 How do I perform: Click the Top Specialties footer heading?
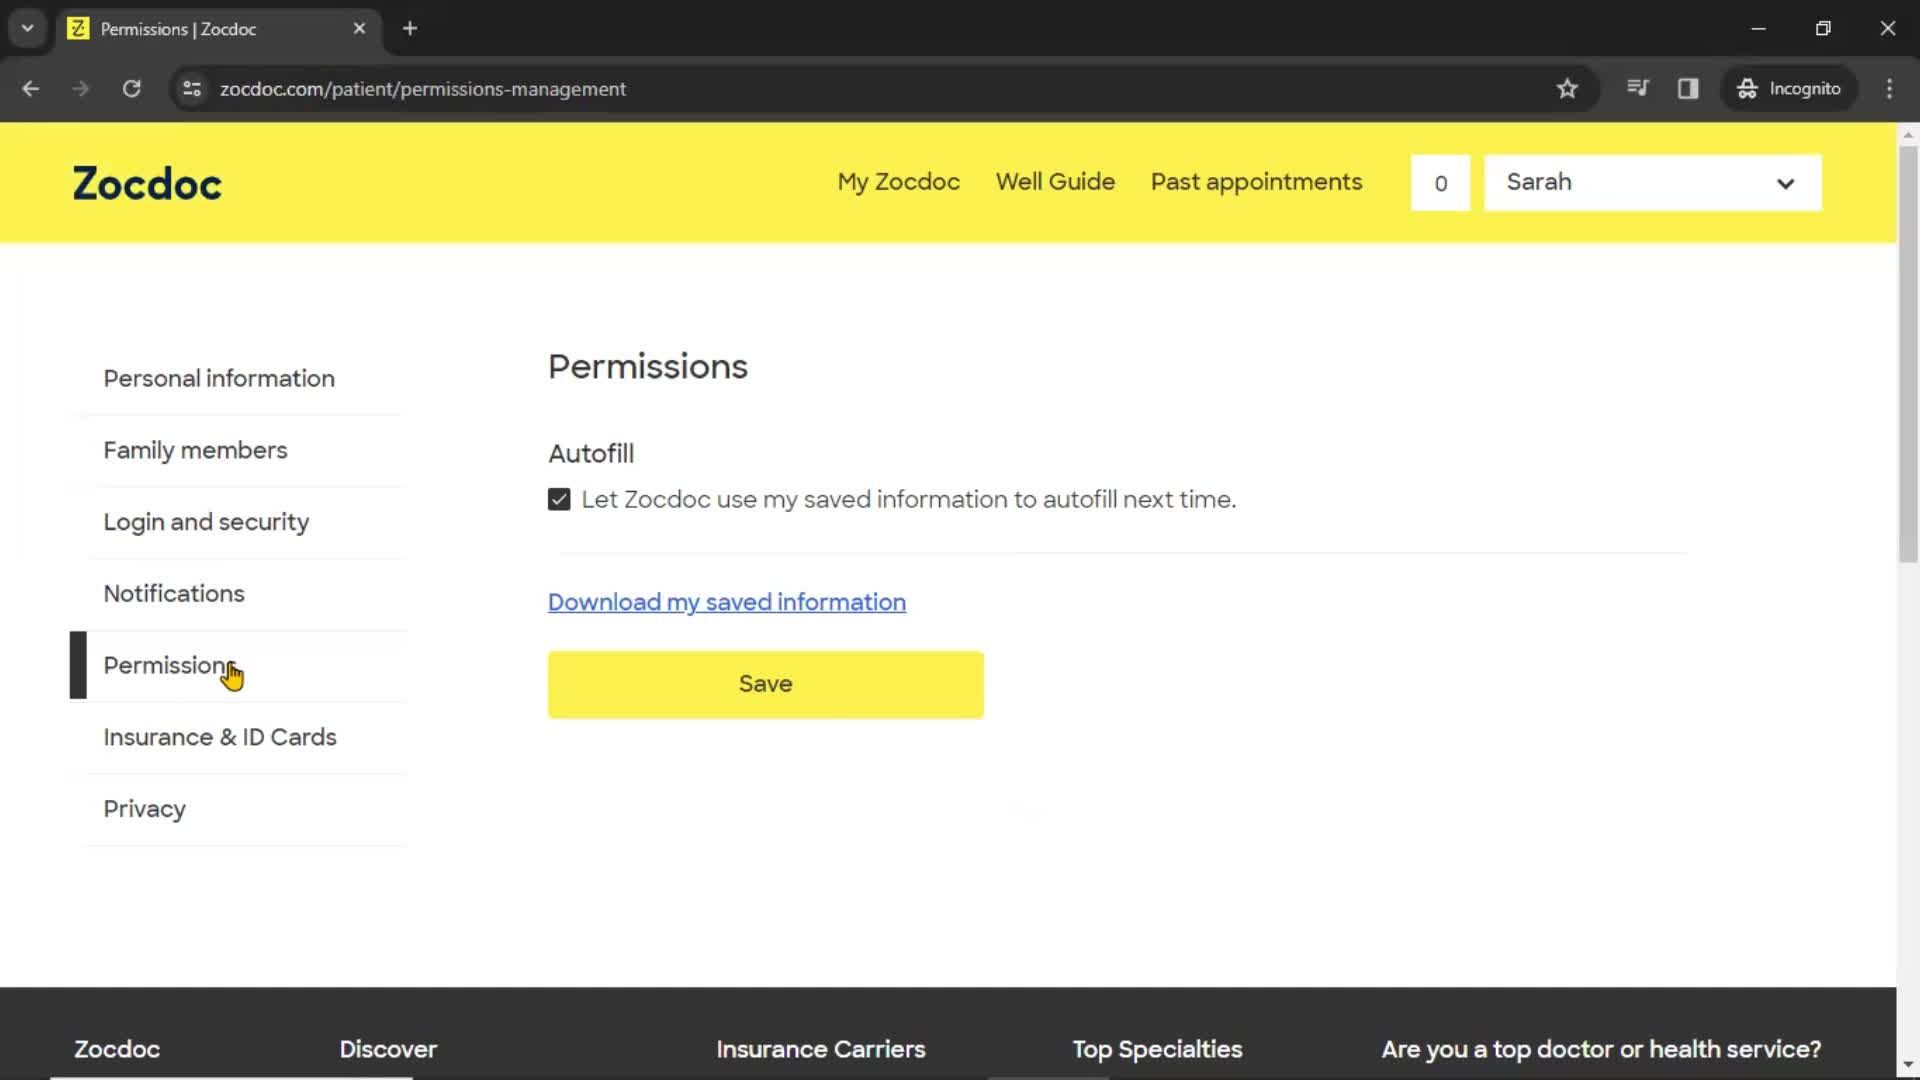click(x=1157, y=1050)
